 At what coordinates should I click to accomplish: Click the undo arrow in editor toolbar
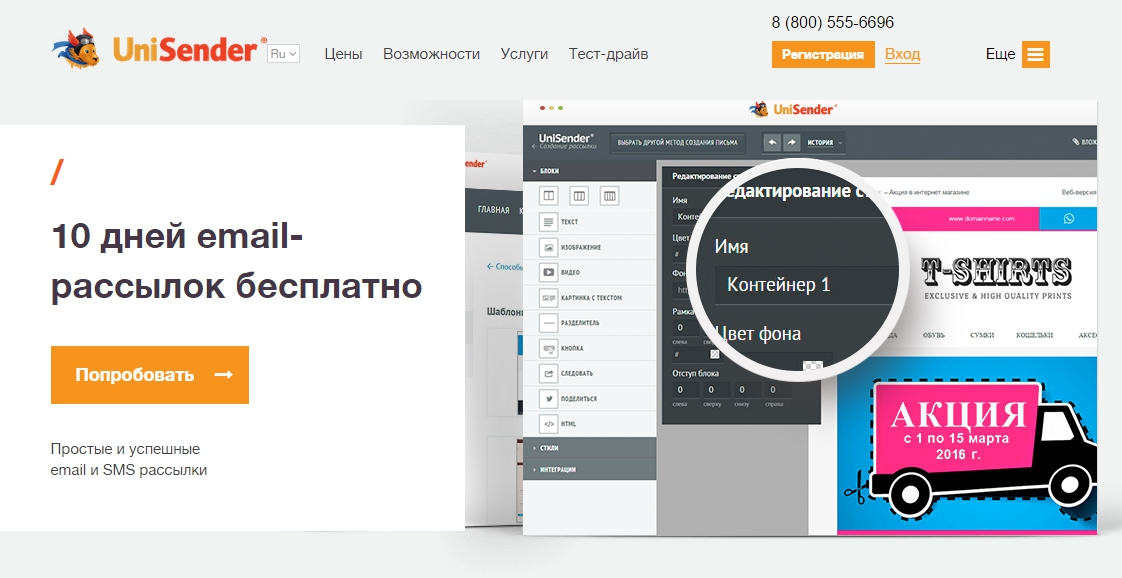[x=772, y=142]
